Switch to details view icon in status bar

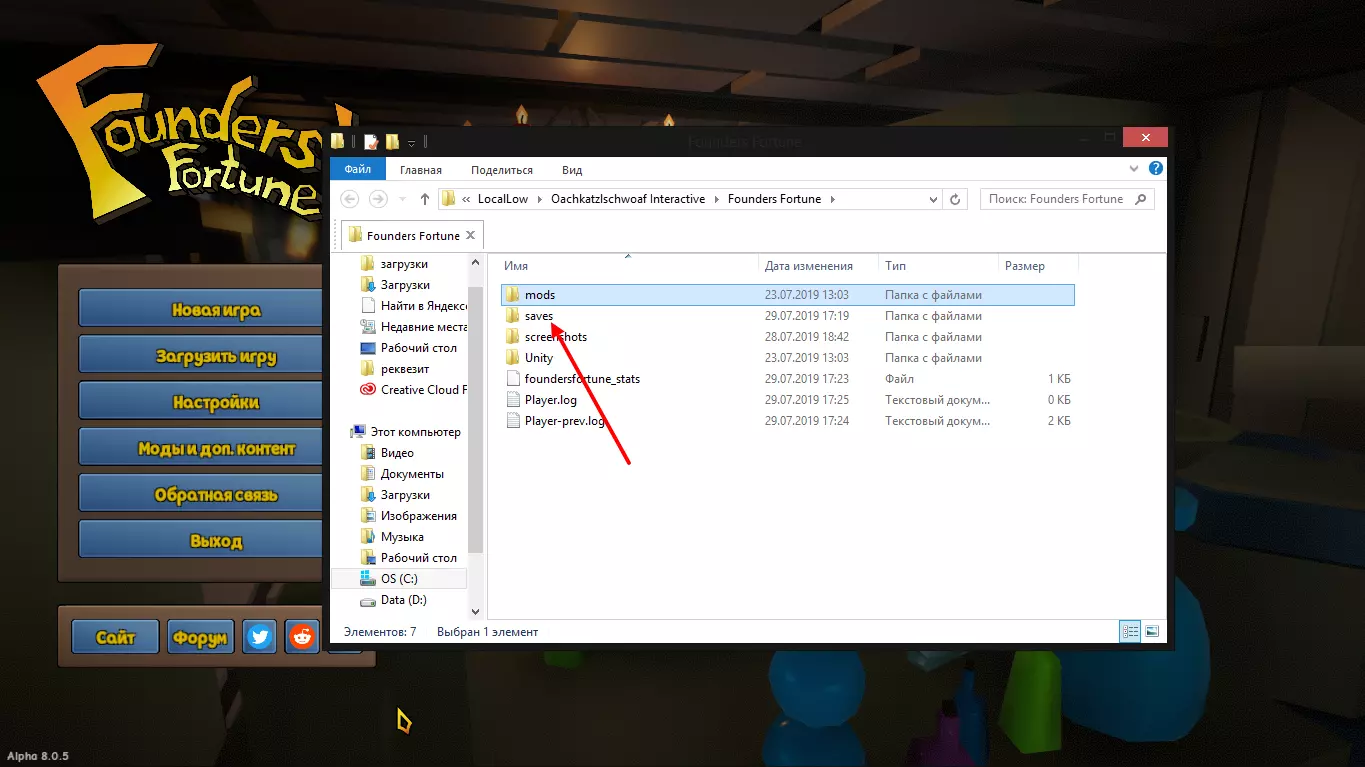1130,632
